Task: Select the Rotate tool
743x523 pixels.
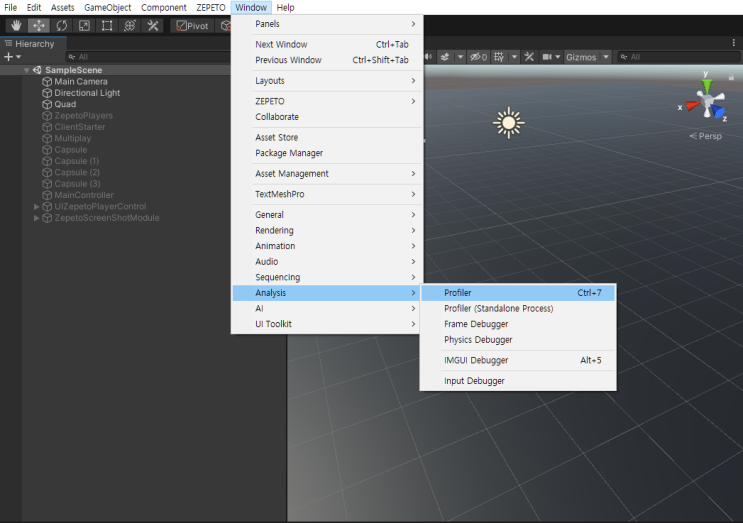Action: click(x=62, y=26)
